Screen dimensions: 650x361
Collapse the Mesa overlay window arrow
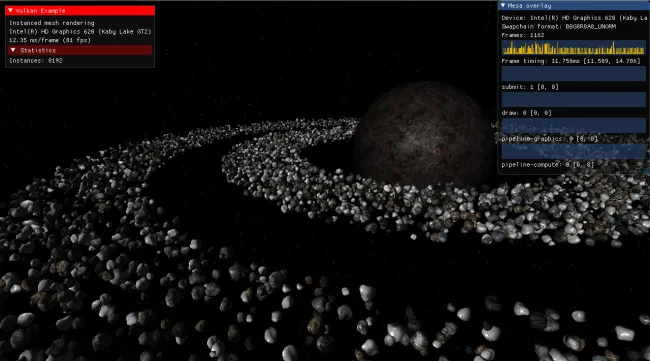[x=503, y=6]
